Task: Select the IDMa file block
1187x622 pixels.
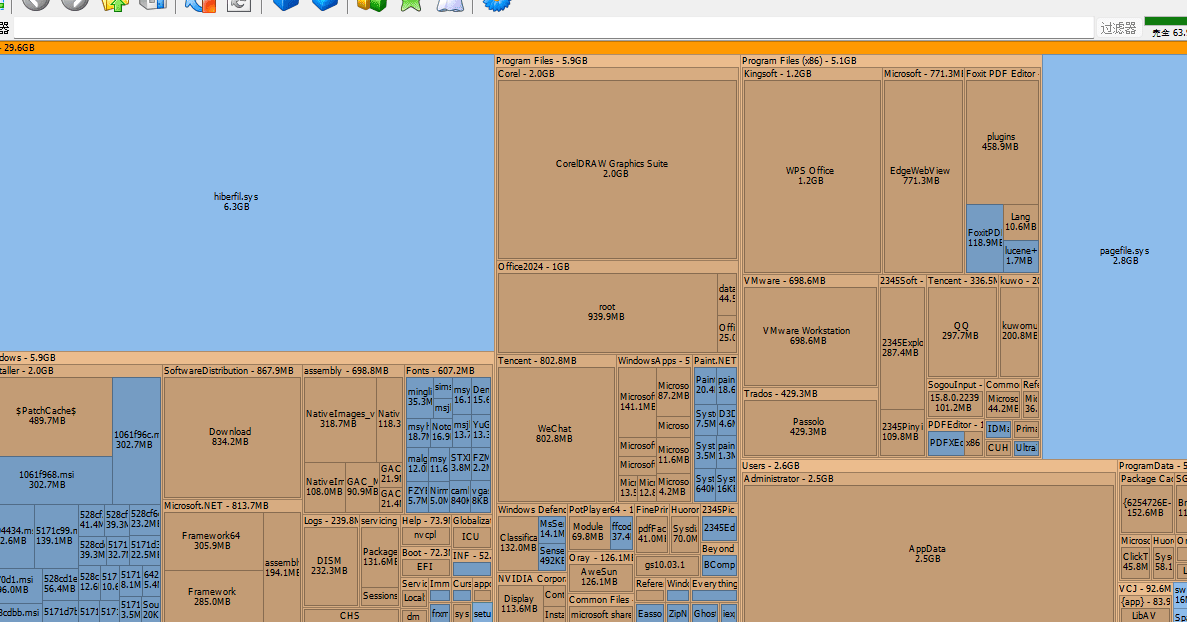Action: coord(998,429)
